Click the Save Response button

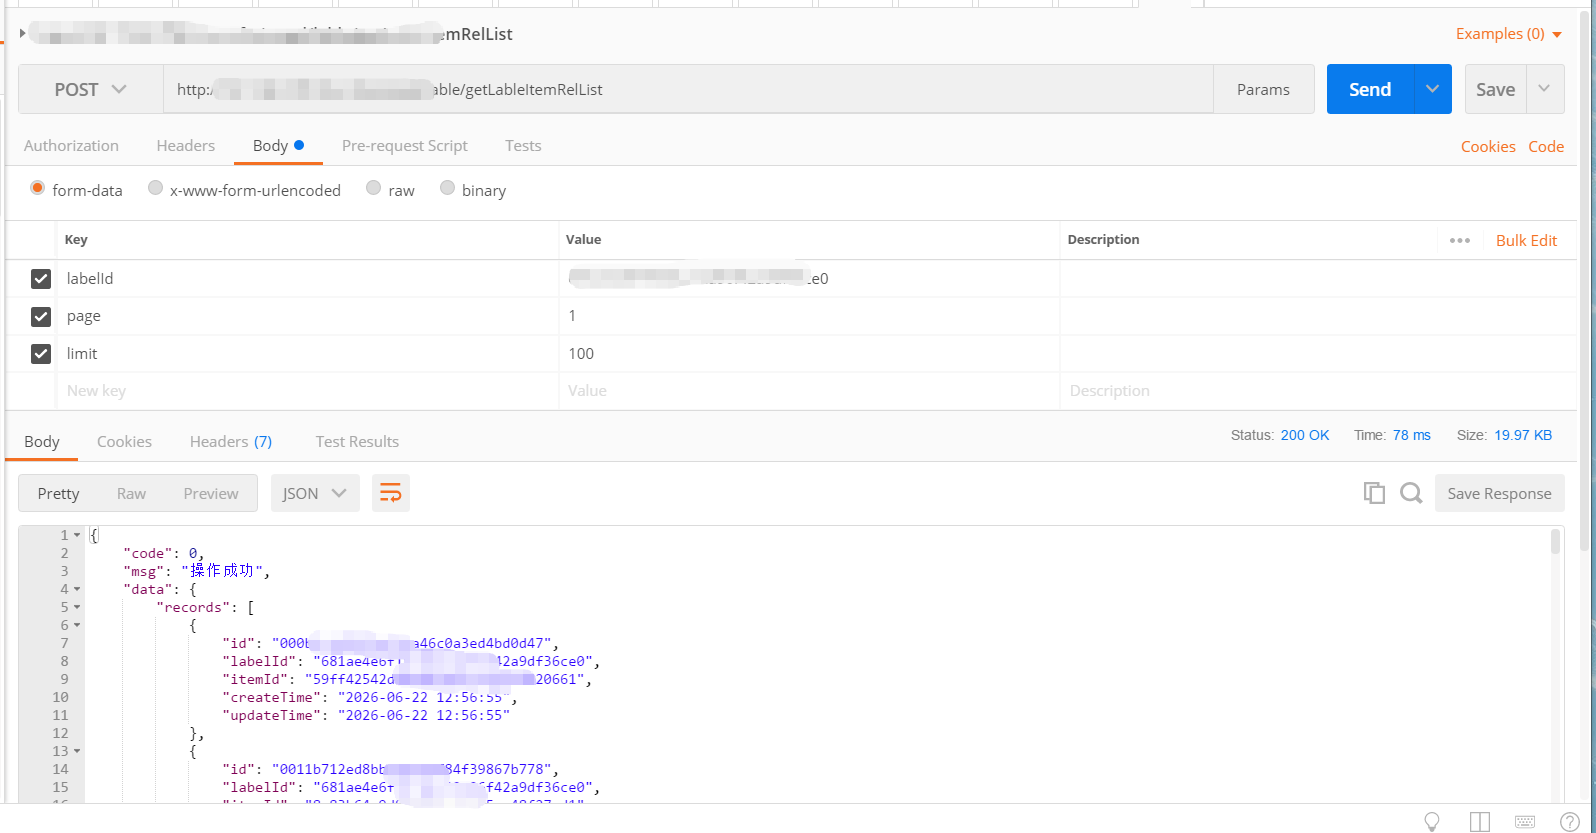coord(1499,493)
